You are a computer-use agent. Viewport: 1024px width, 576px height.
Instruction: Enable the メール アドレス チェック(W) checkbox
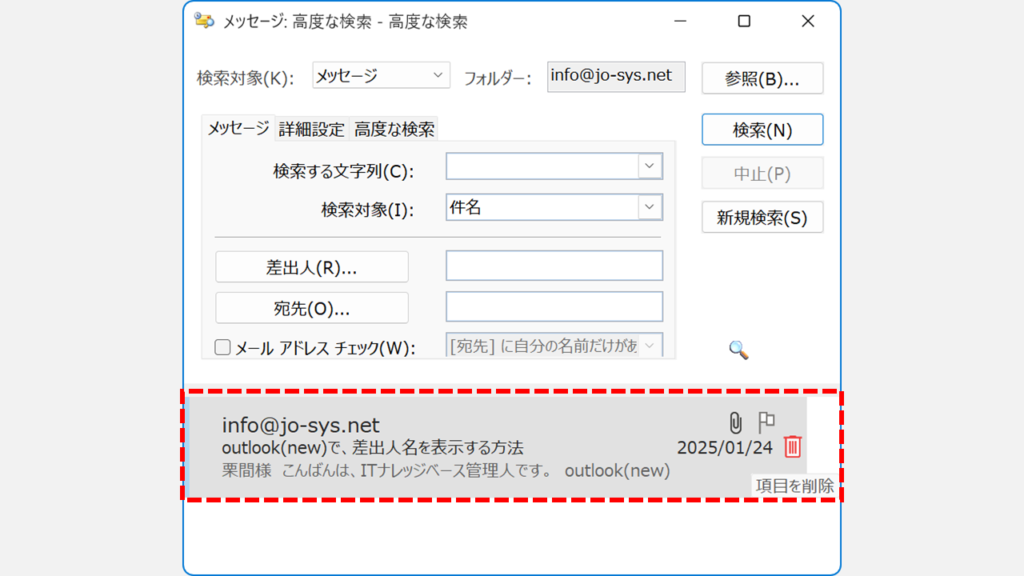(223, 347)
